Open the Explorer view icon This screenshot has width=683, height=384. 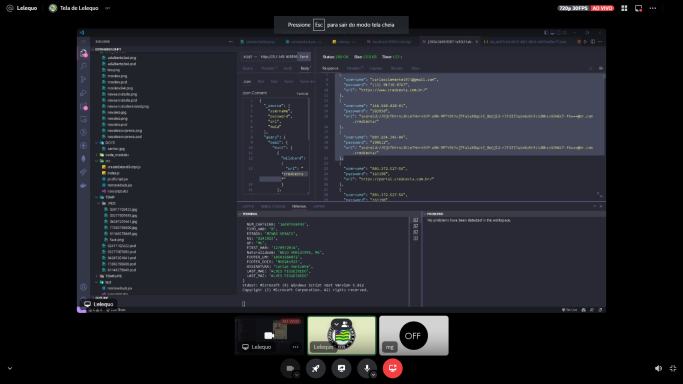pyautogui.click(x=83, y=53)
